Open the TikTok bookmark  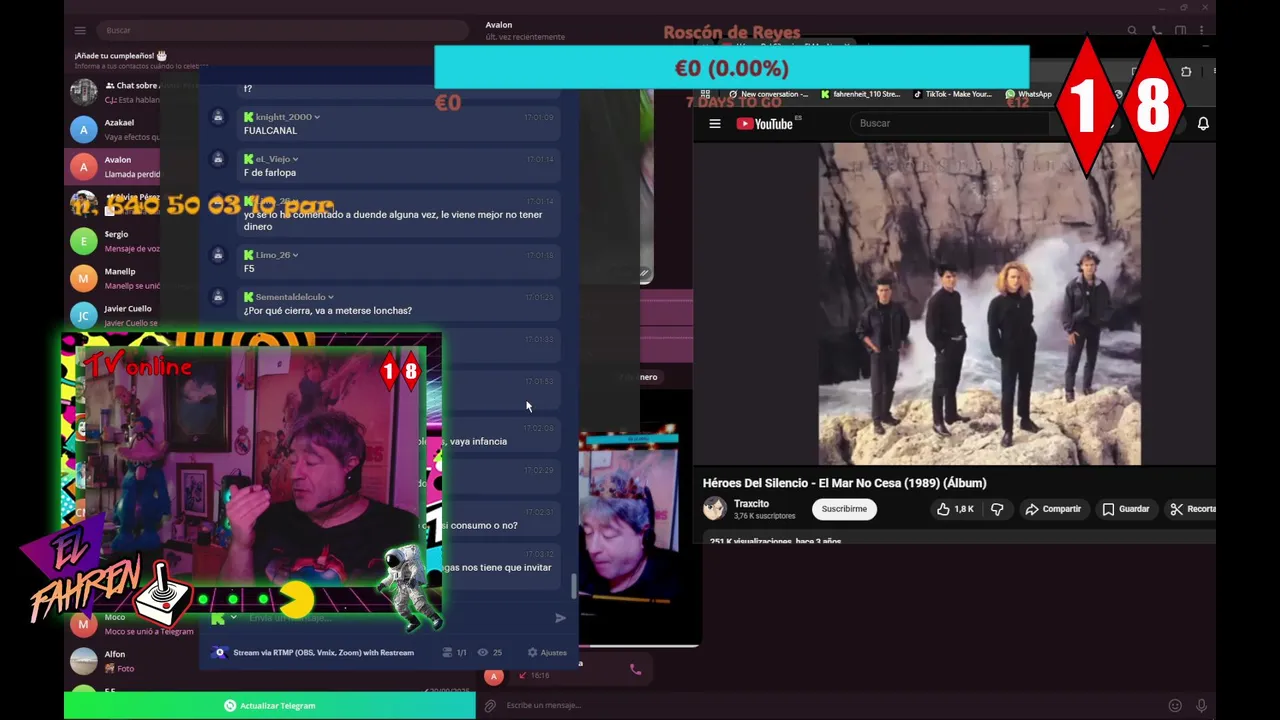pos(950,94)
